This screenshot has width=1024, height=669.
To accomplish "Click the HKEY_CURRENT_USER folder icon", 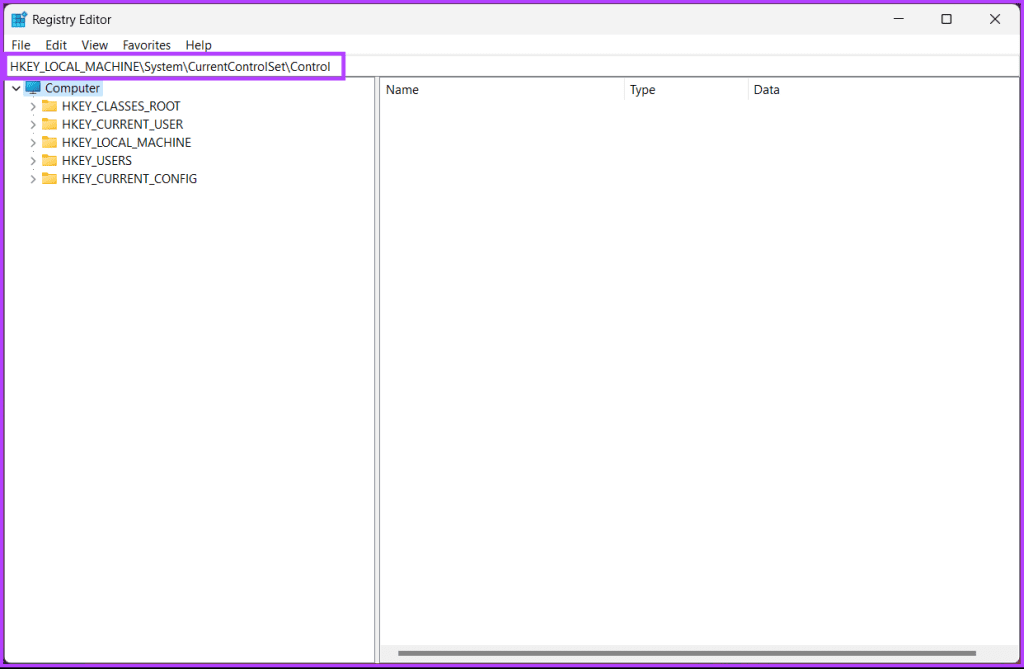I will tap(52, 124).
